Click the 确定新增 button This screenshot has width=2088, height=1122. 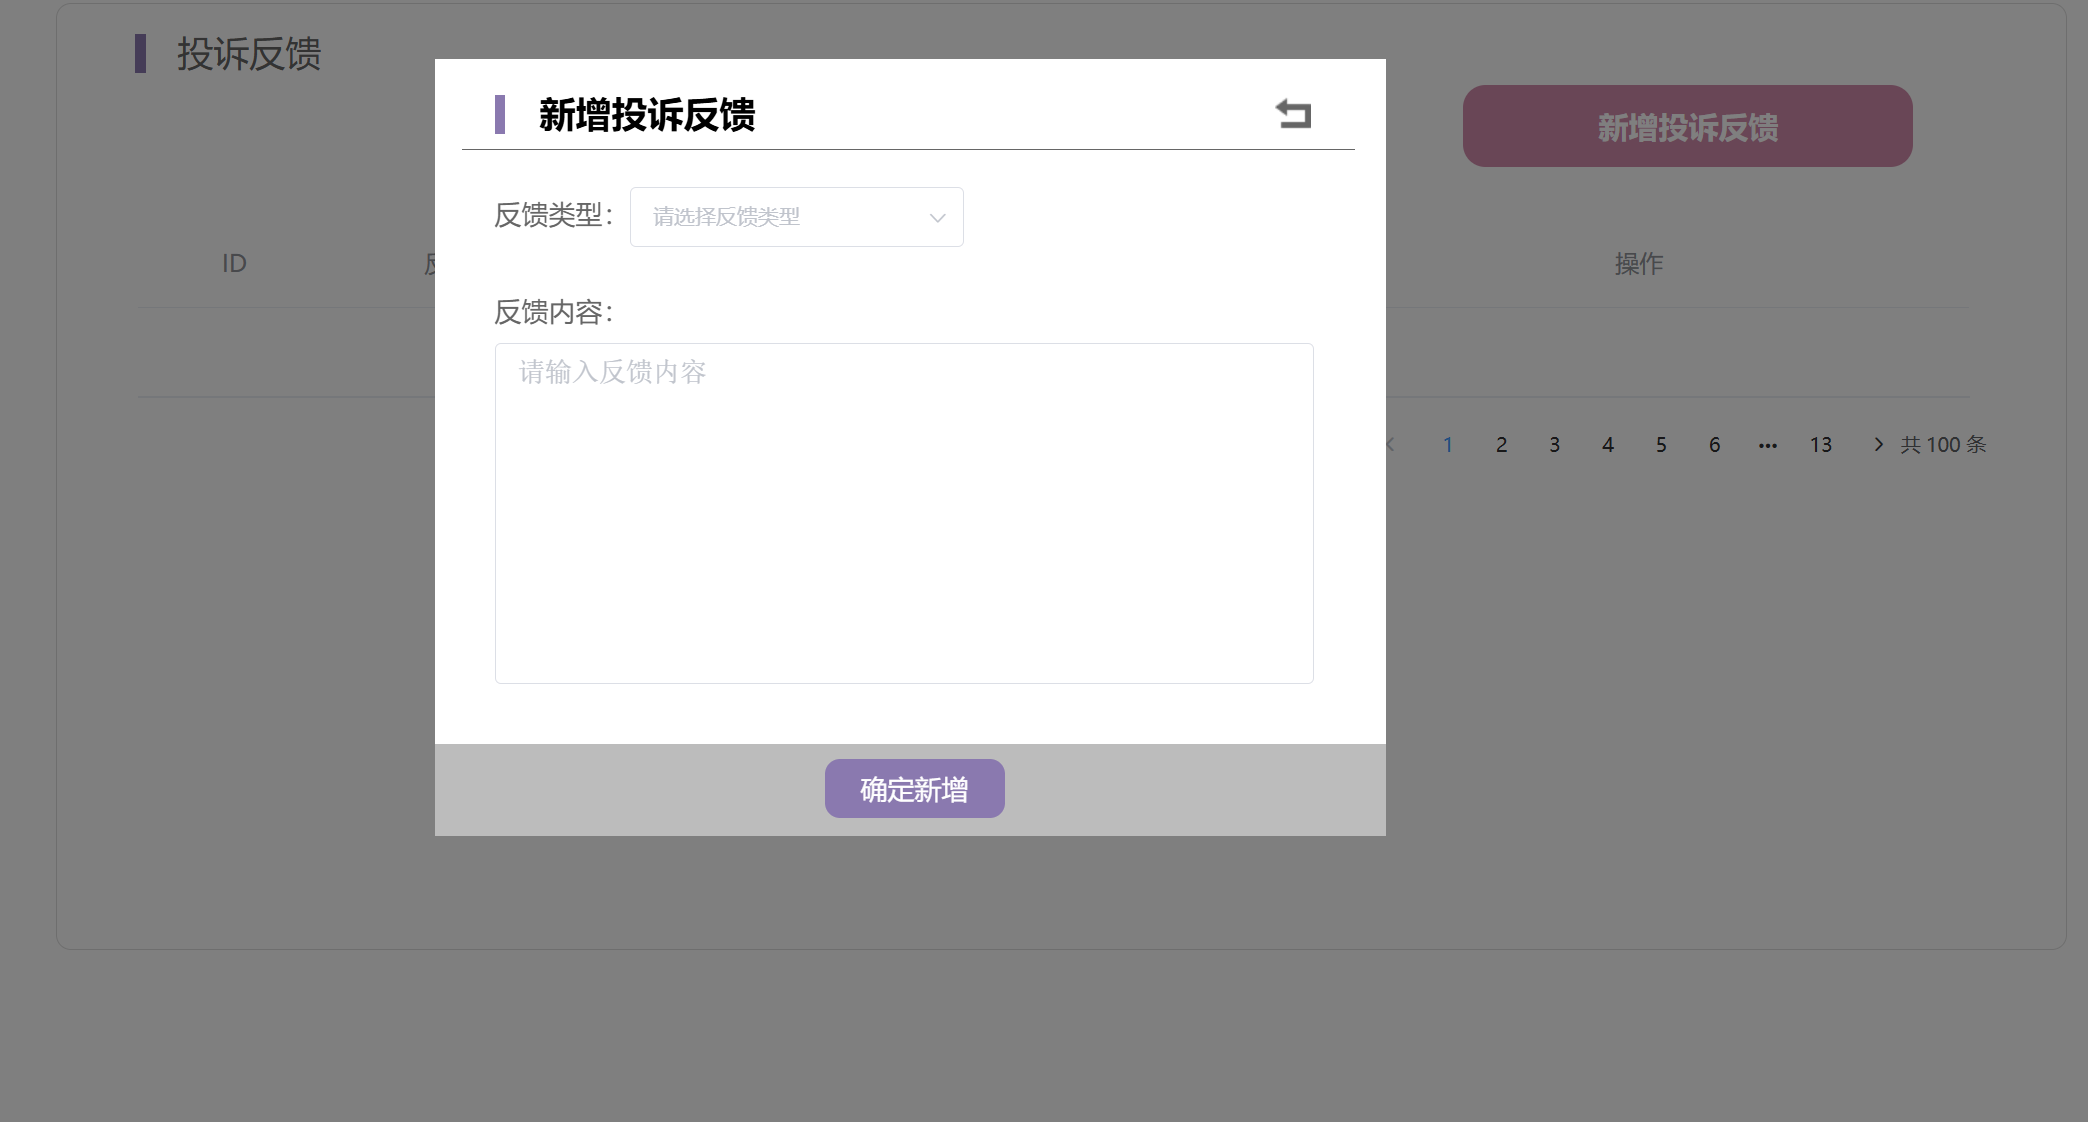point(914,789)
